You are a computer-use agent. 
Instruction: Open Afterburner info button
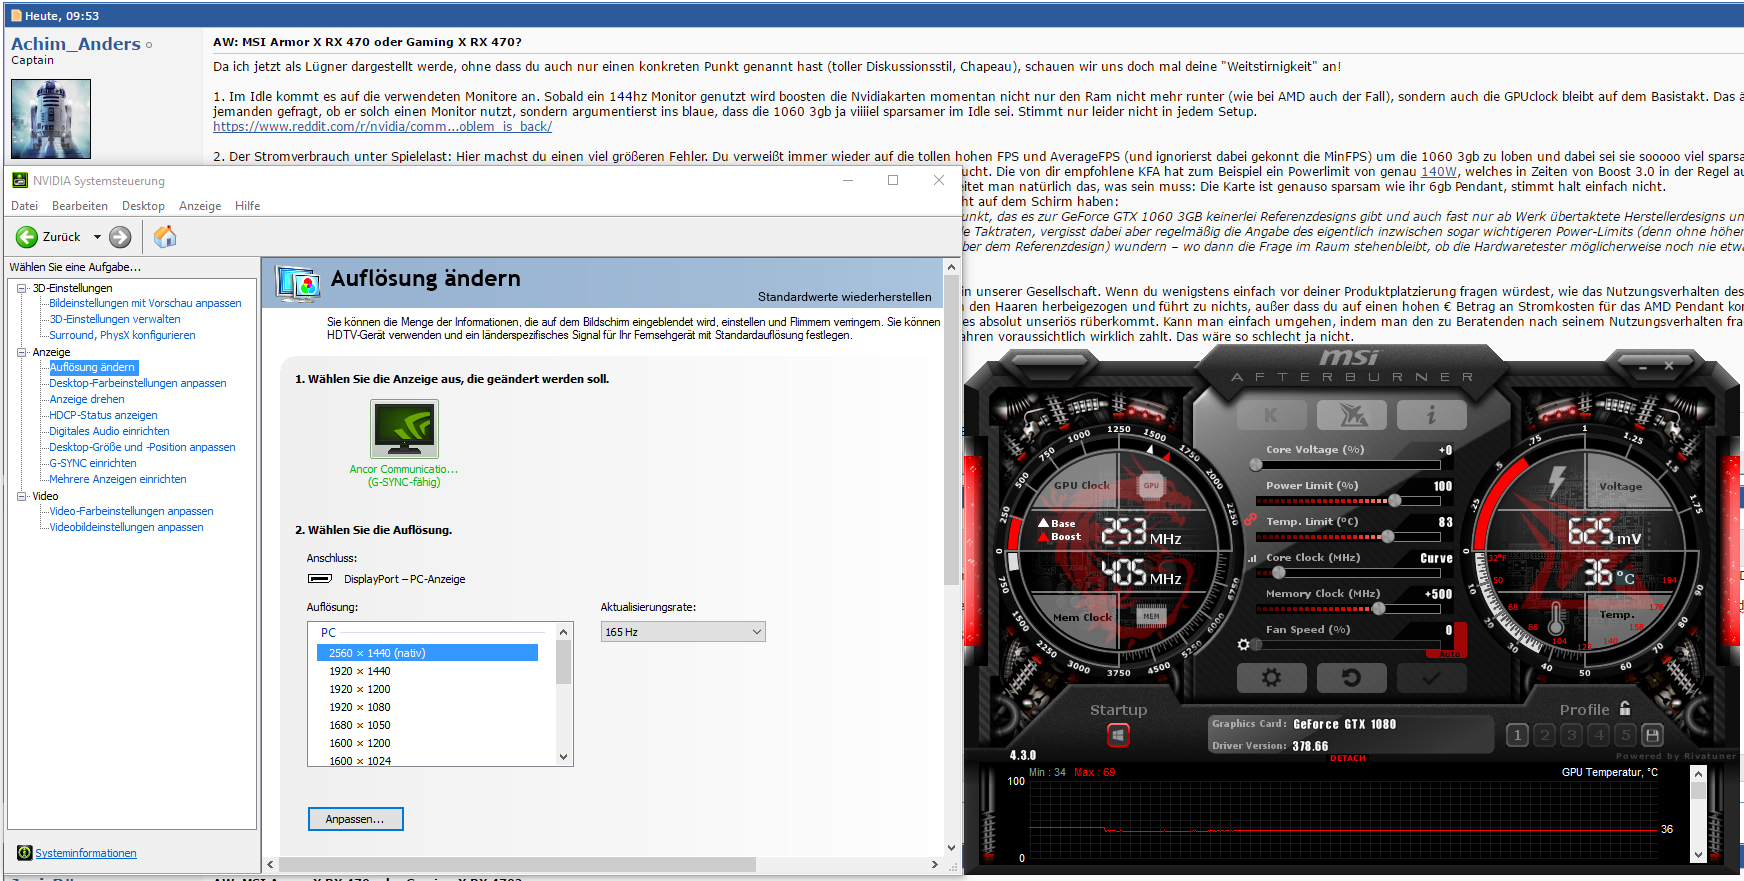[x=1431, y=414]
